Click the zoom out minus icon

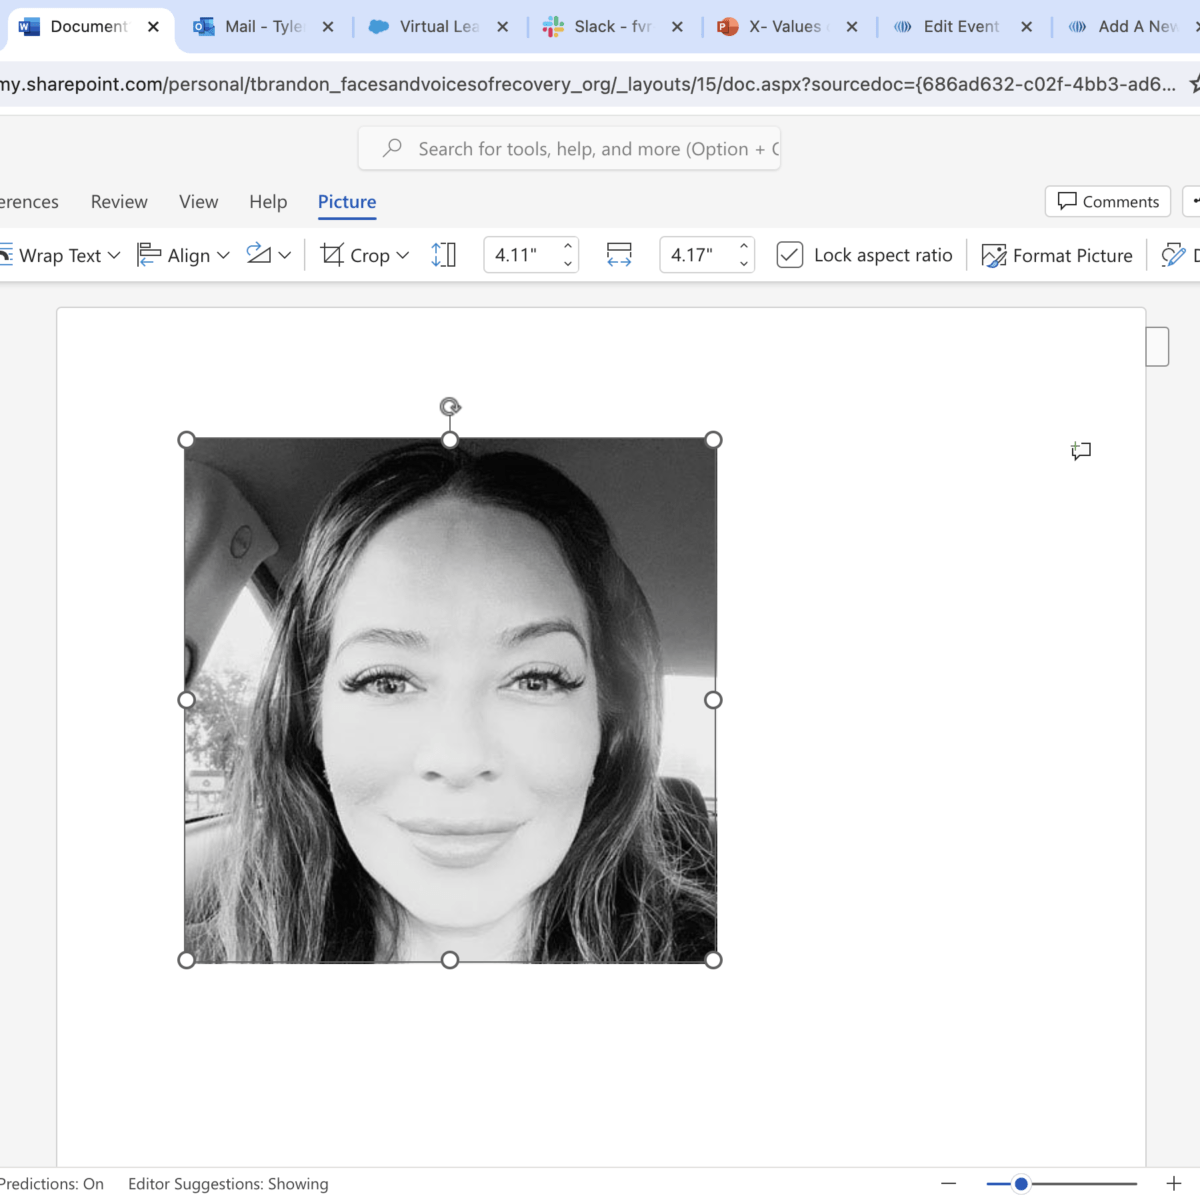(x=949, y=1183)
